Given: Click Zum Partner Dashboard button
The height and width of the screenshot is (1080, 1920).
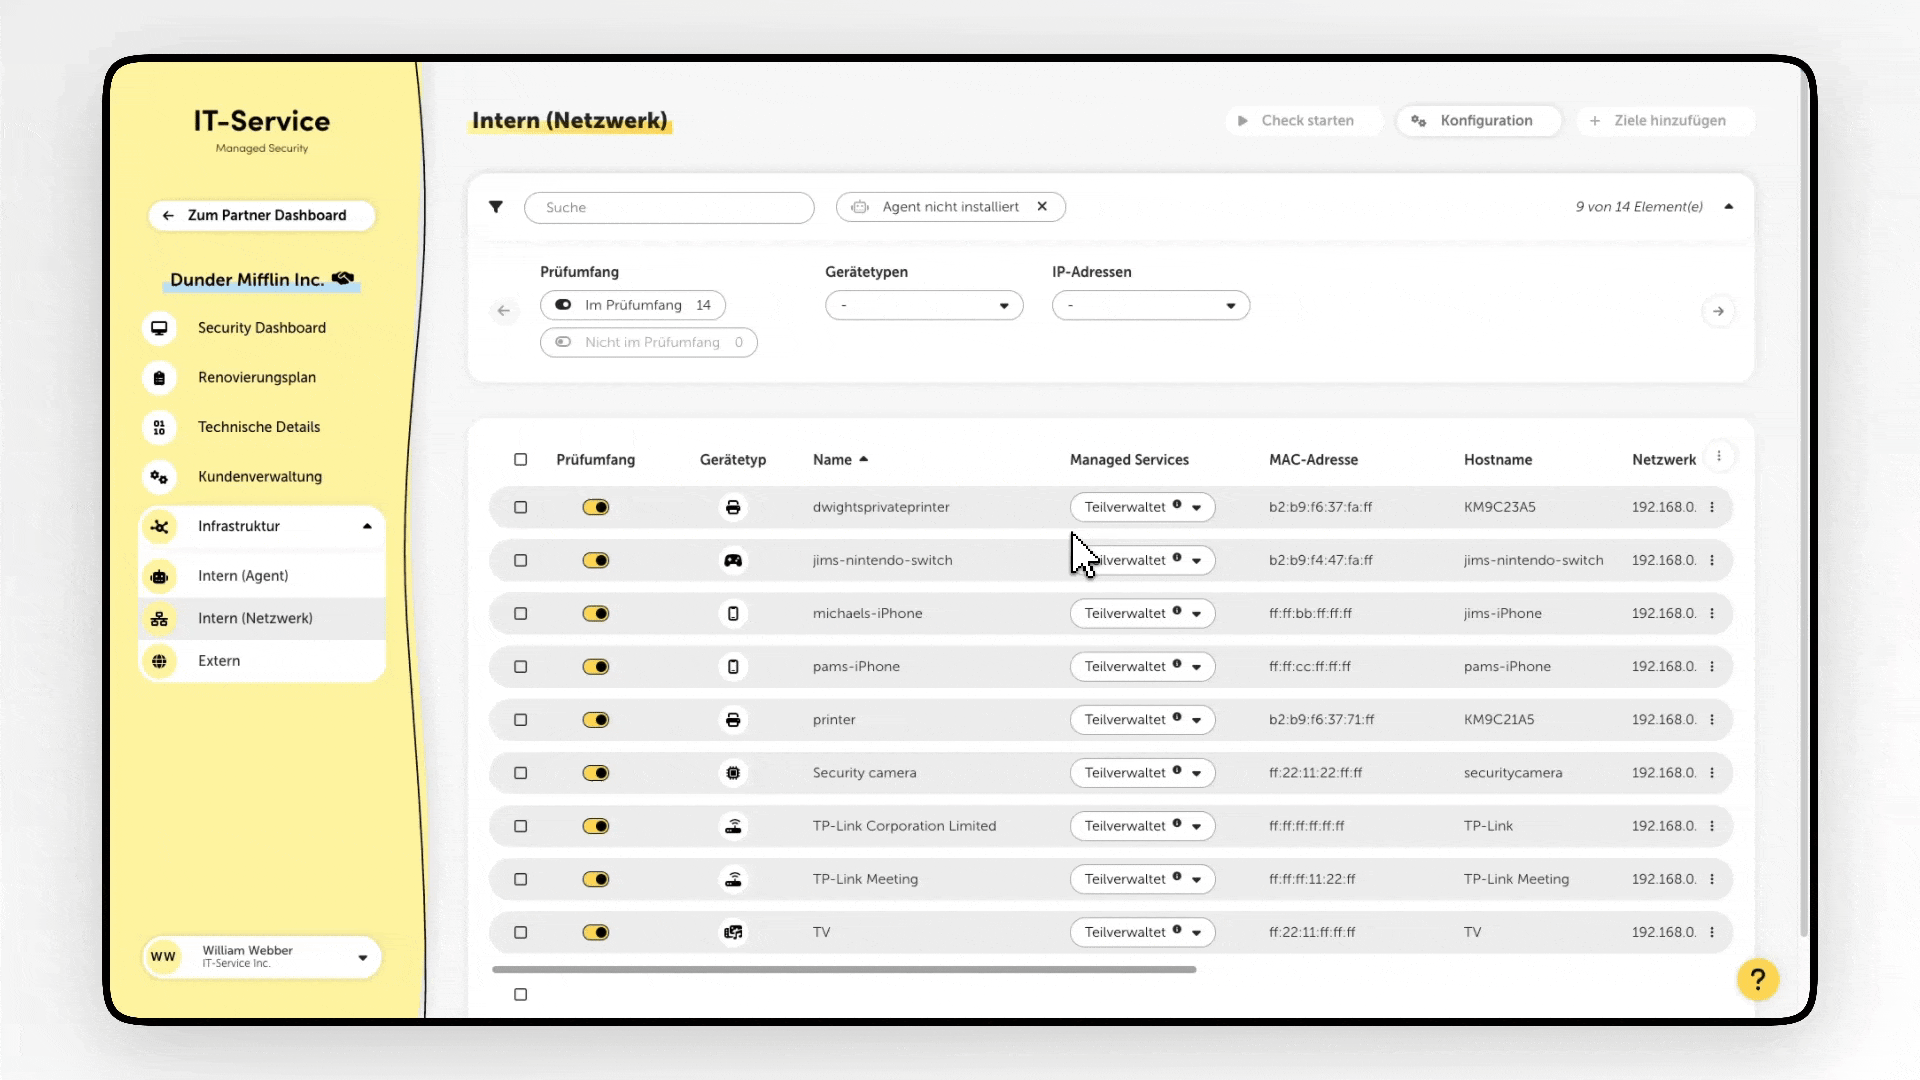Looking at the screenshot, I should click(261, 215).
